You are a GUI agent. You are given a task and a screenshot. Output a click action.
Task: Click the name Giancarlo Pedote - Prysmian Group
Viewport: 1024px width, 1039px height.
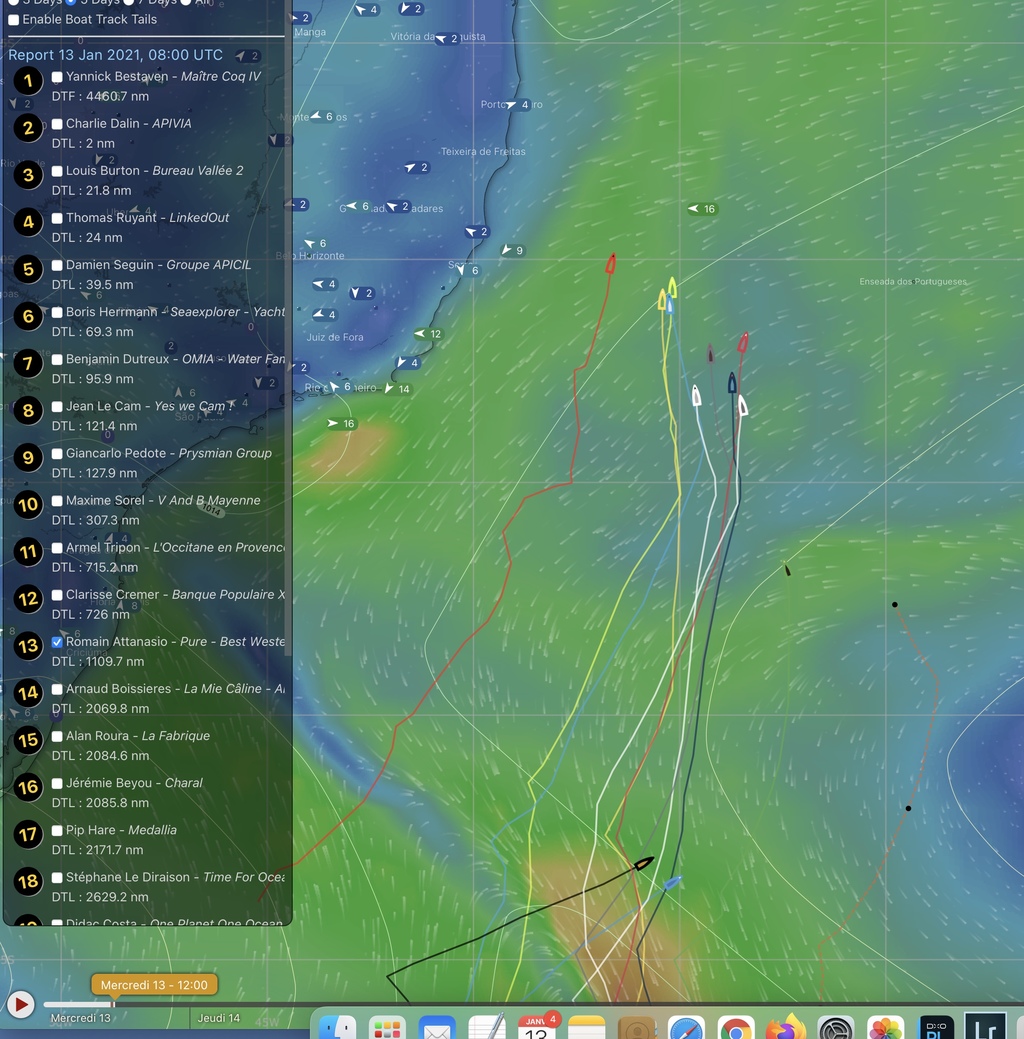169,453
